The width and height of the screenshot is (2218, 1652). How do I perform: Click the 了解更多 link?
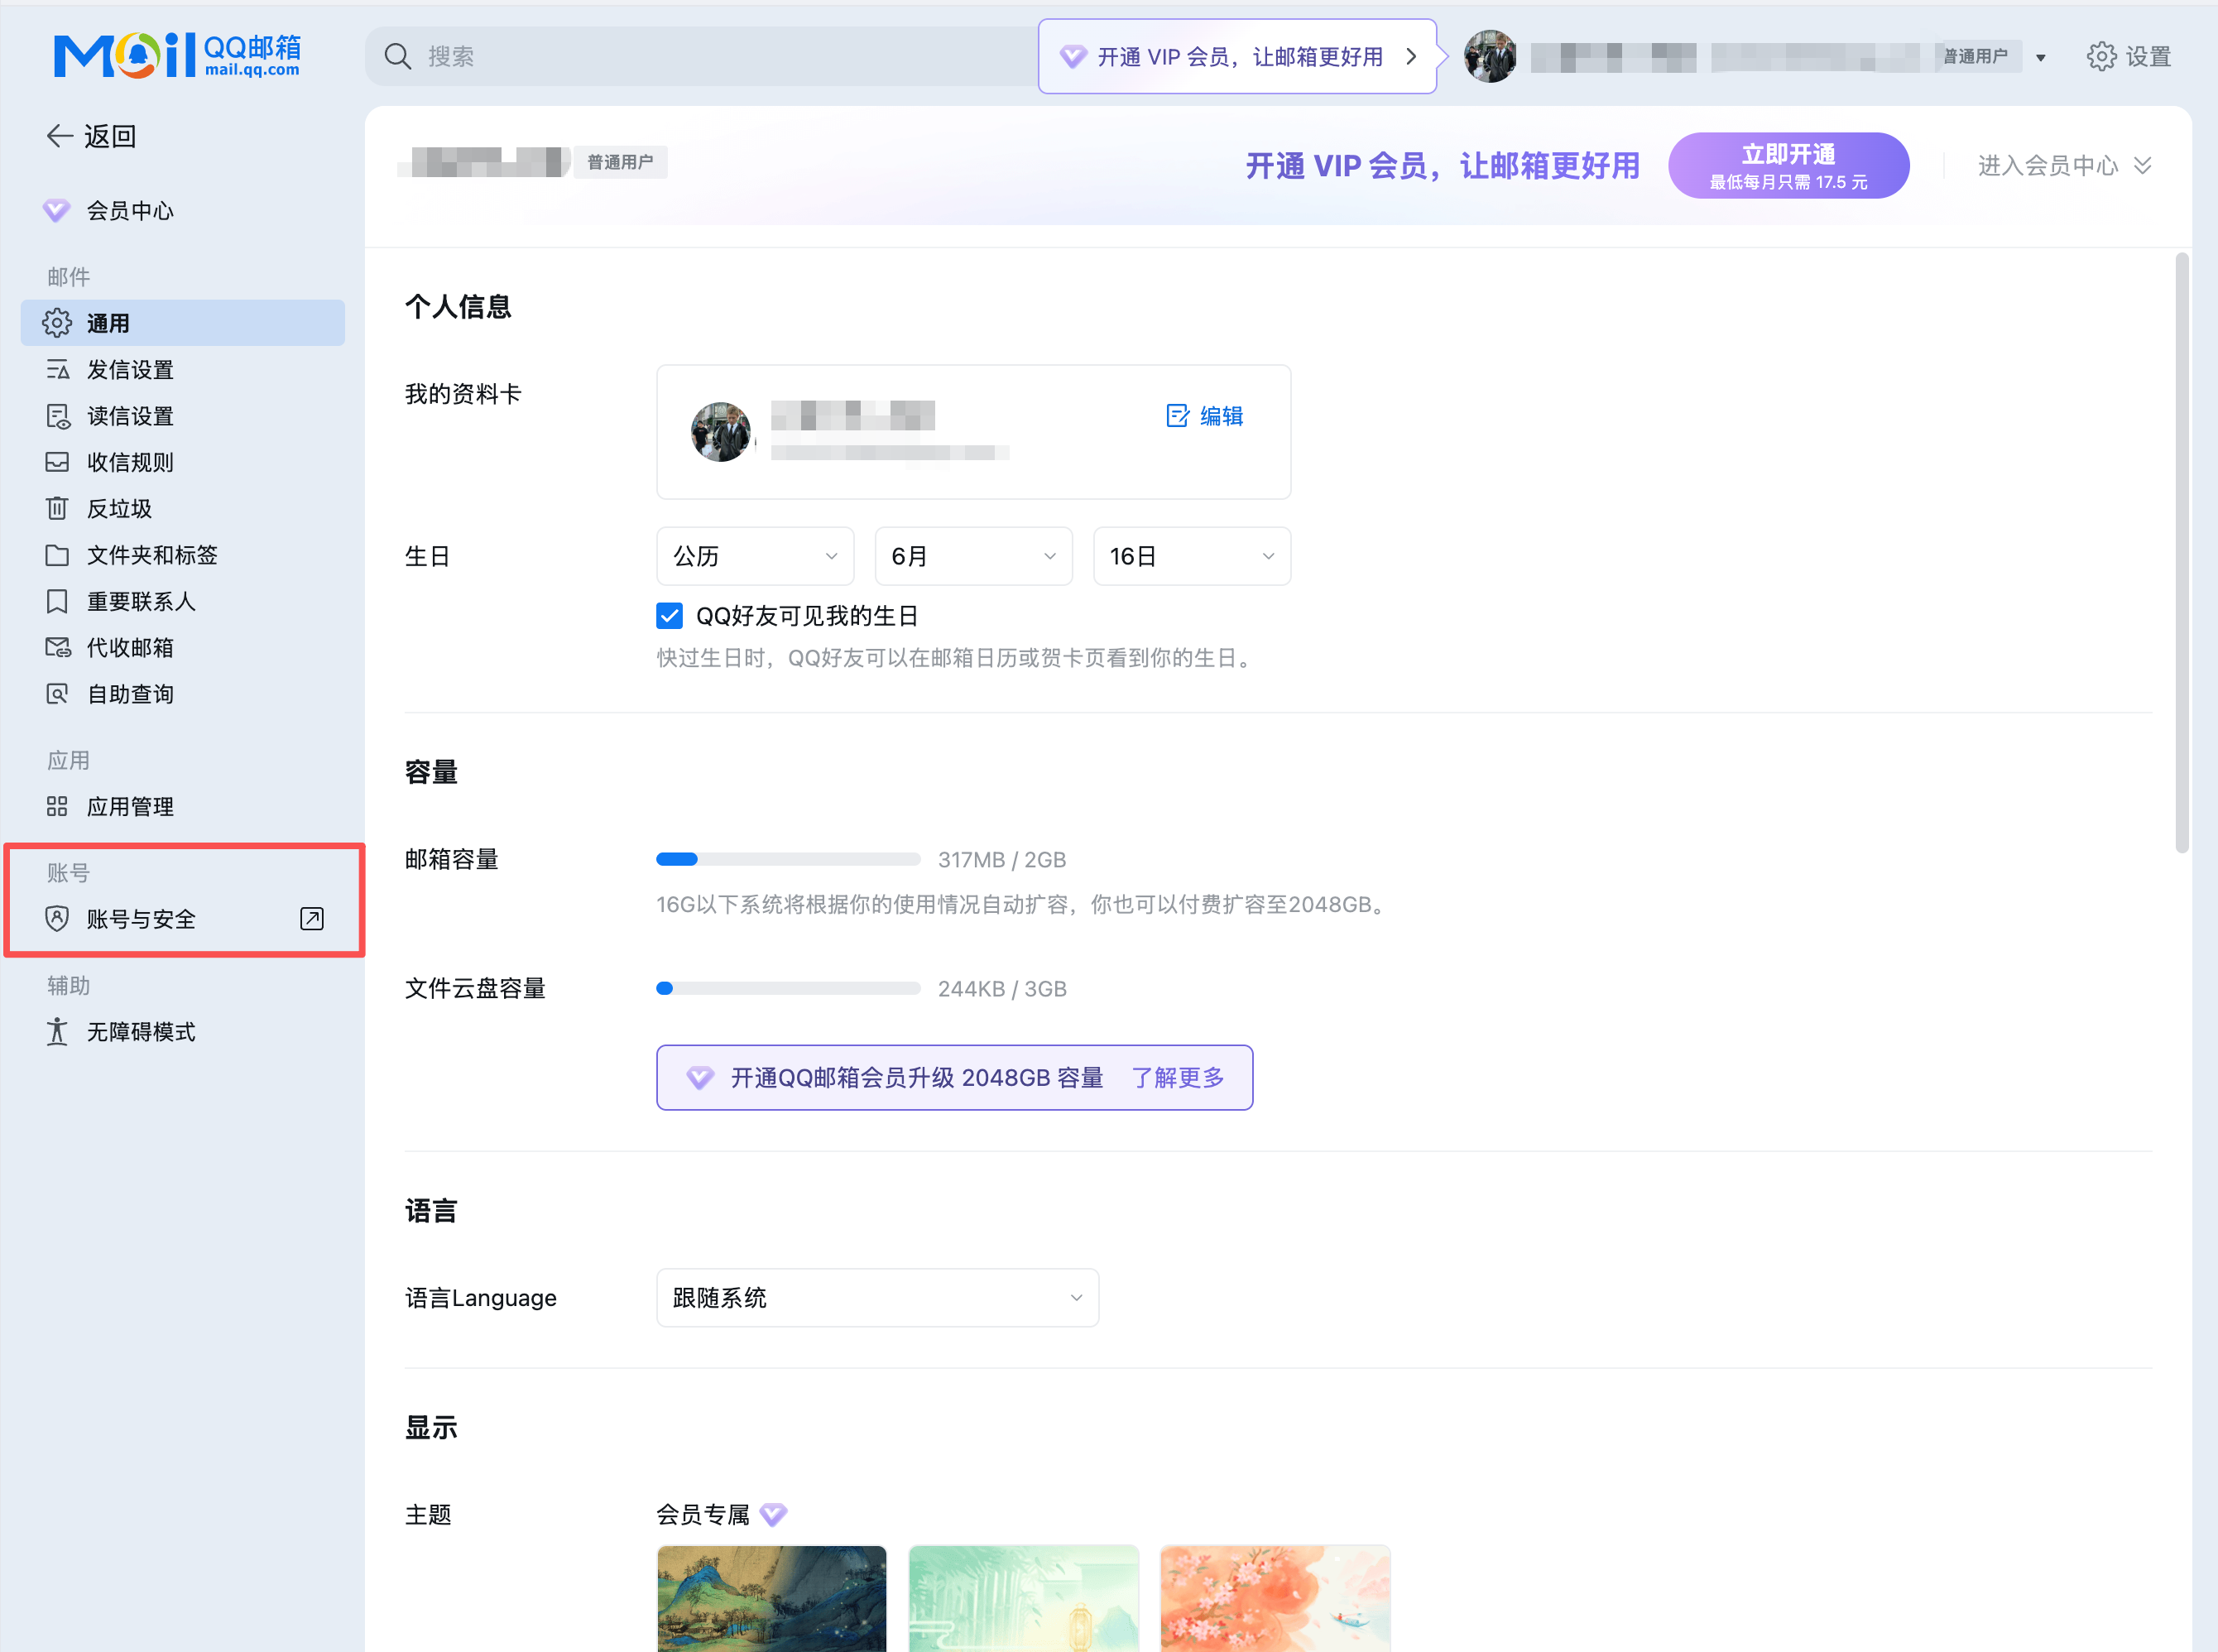(x=1178, y=1077)
